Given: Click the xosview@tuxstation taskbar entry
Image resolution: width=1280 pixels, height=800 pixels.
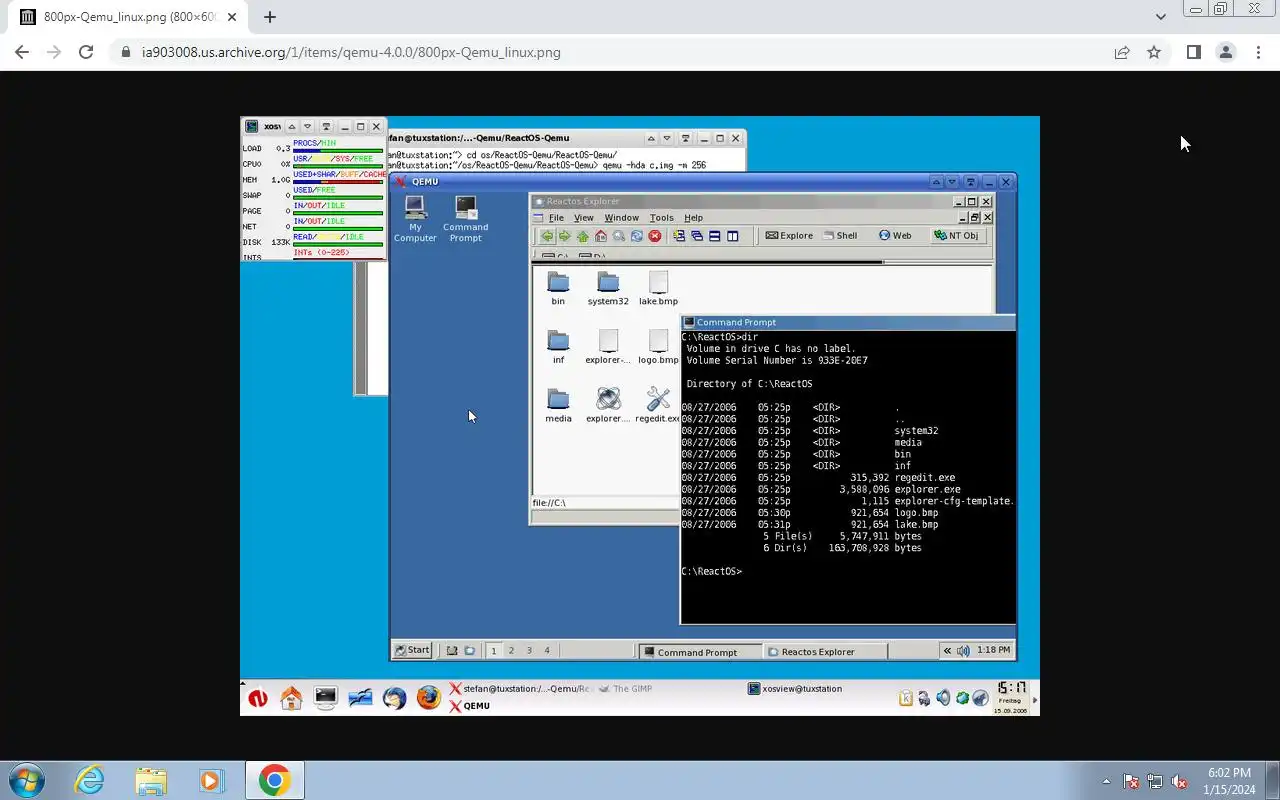Looking at the screenshot, I should [x=795, y=689].
